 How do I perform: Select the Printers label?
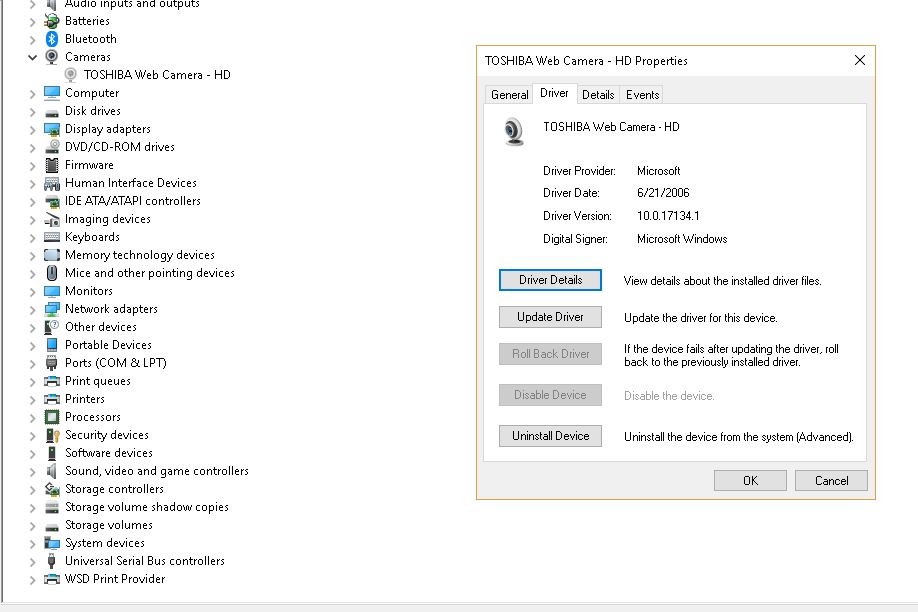tap(85, 399)
